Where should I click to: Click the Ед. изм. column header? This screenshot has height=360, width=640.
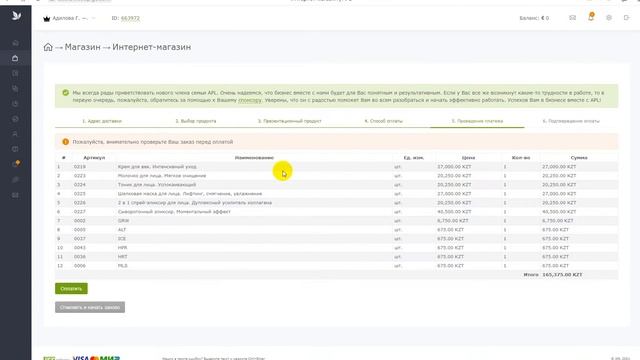point(413,158)
